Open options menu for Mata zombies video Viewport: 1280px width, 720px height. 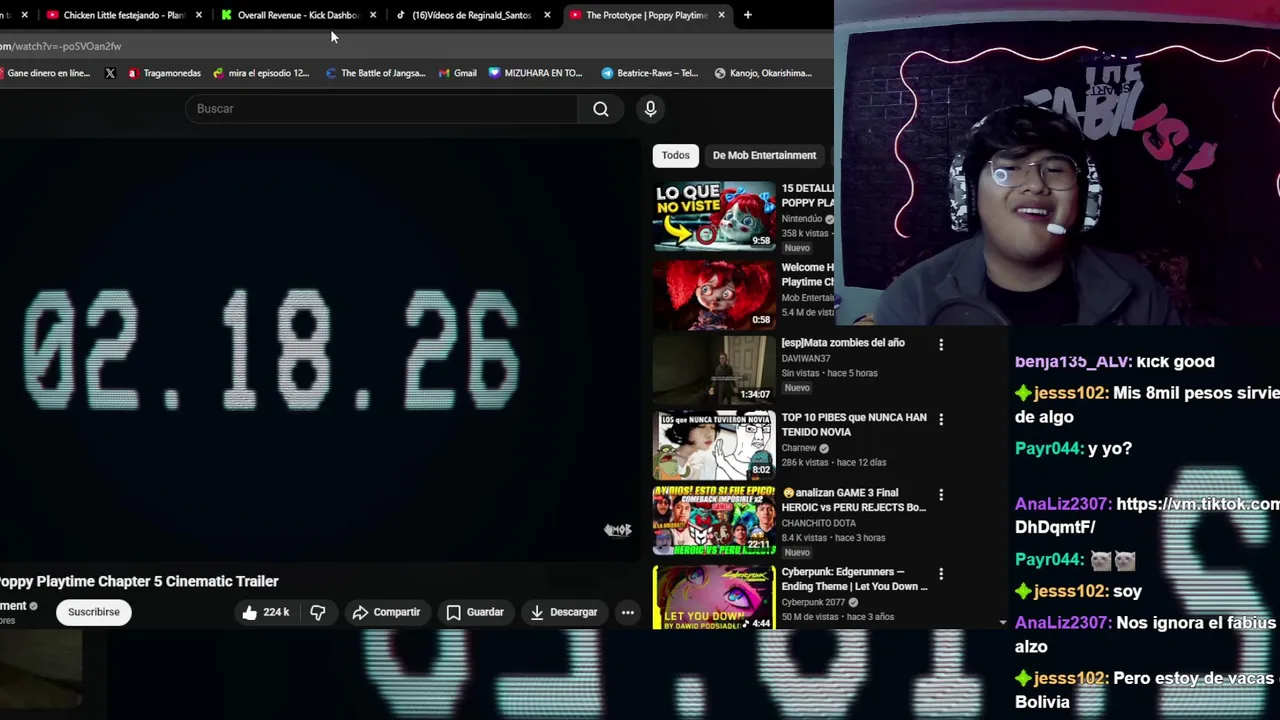tap(941, 344)
